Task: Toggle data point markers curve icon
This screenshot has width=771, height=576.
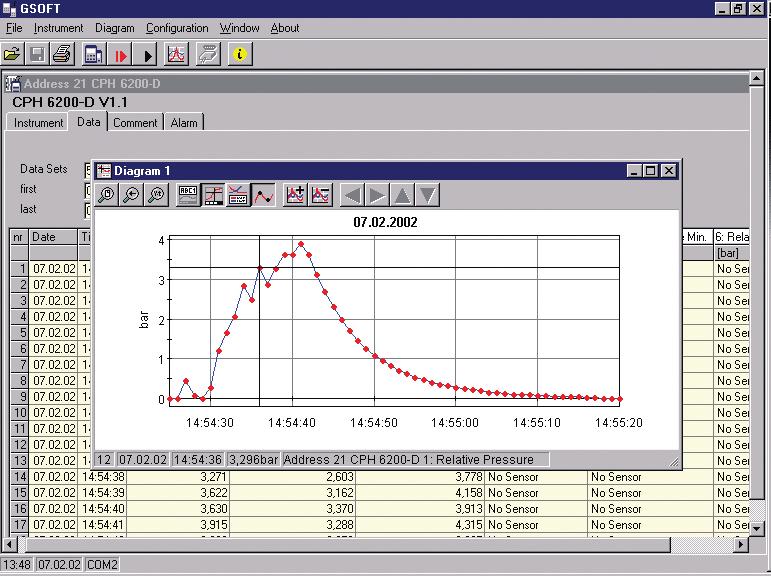Action: pos(263,195)
